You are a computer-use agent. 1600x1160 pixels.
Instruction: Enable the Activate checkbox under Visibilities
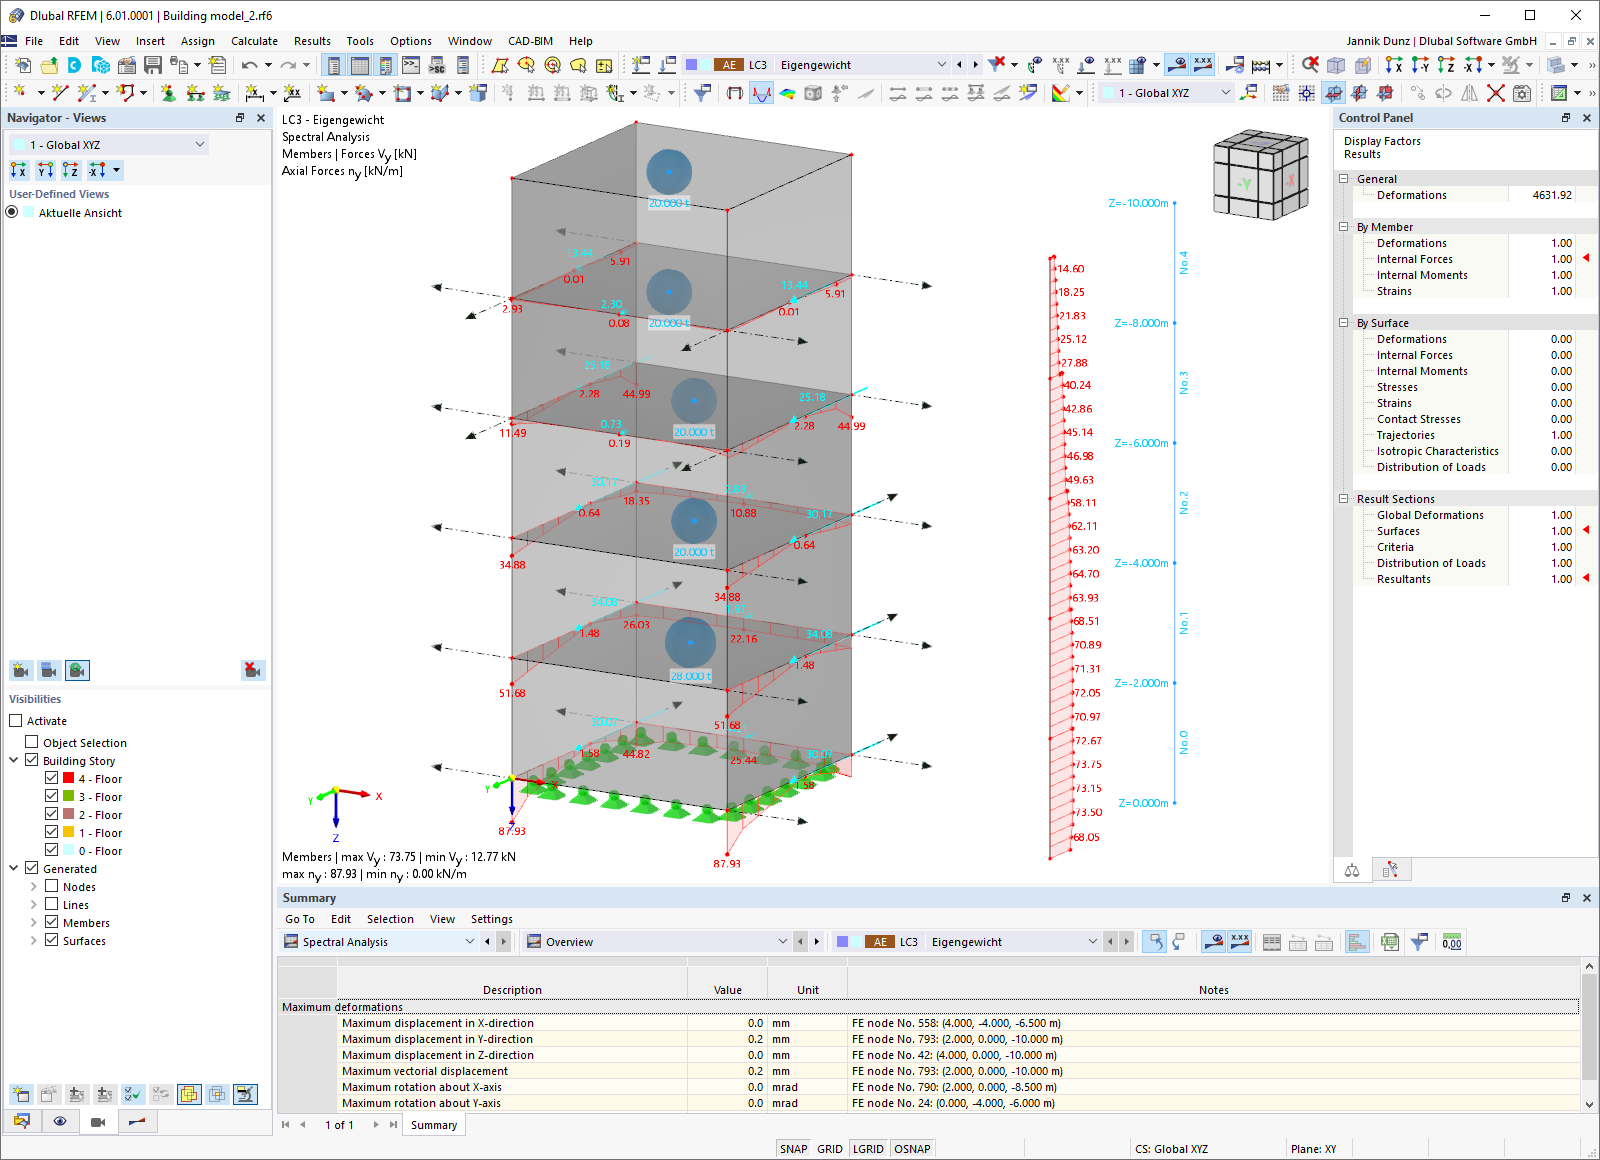click(x=16, y=720)
